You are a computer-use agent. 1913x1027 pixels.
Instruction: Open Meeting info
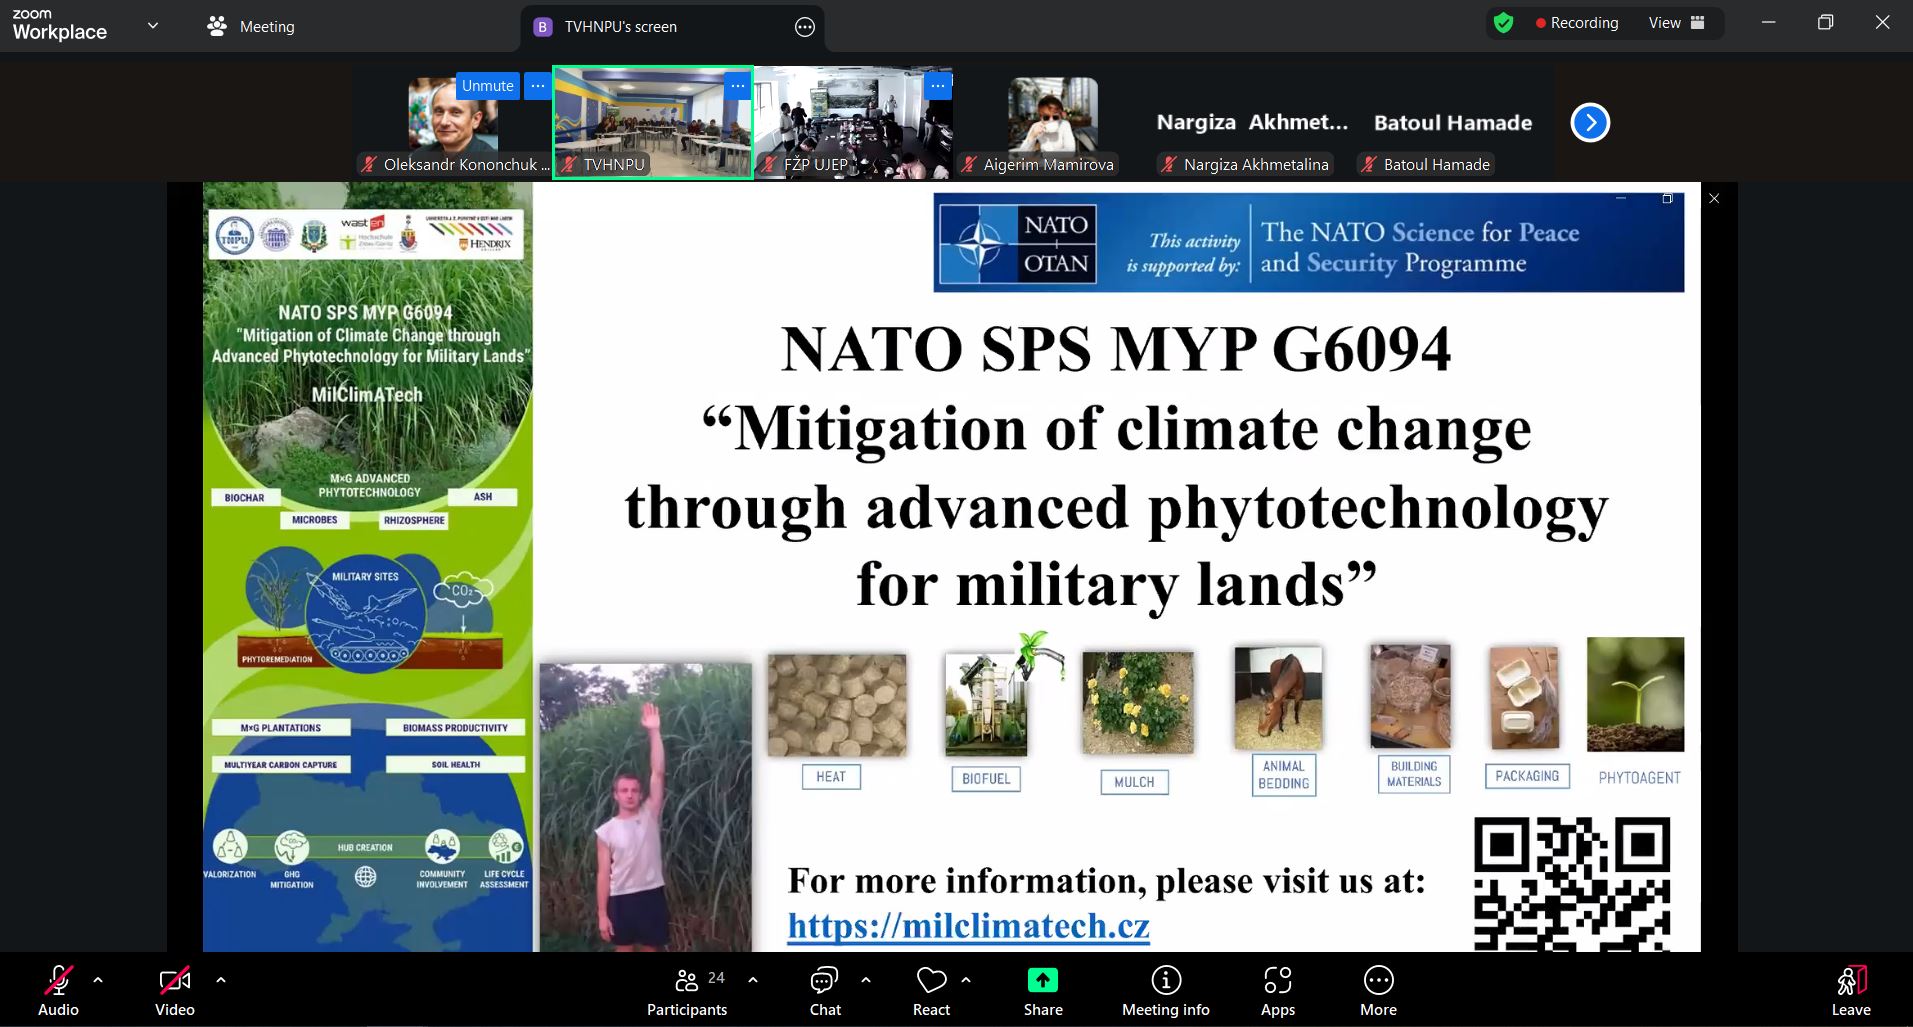click(1166, 991)
